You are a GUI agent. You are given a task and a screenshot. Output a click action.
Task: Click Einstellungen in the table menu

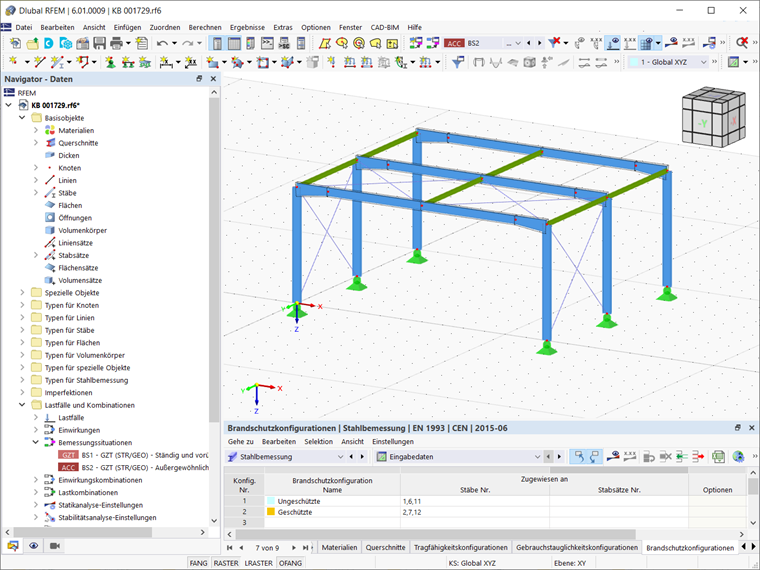click(x=393, y=442)
